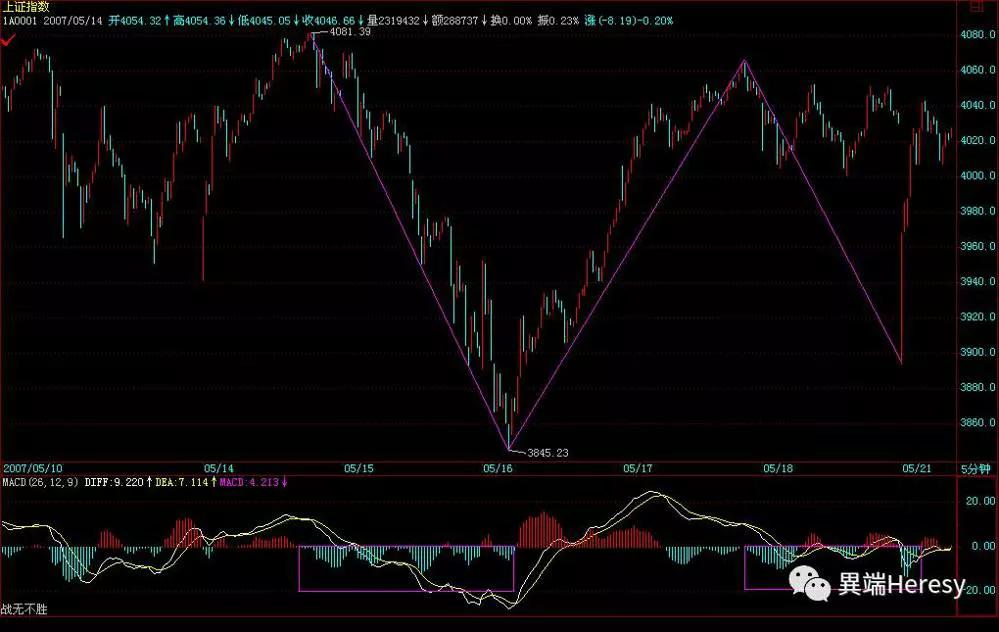
Task: Click the 4000.00 price axis label
Action: (x=978, y=175)
